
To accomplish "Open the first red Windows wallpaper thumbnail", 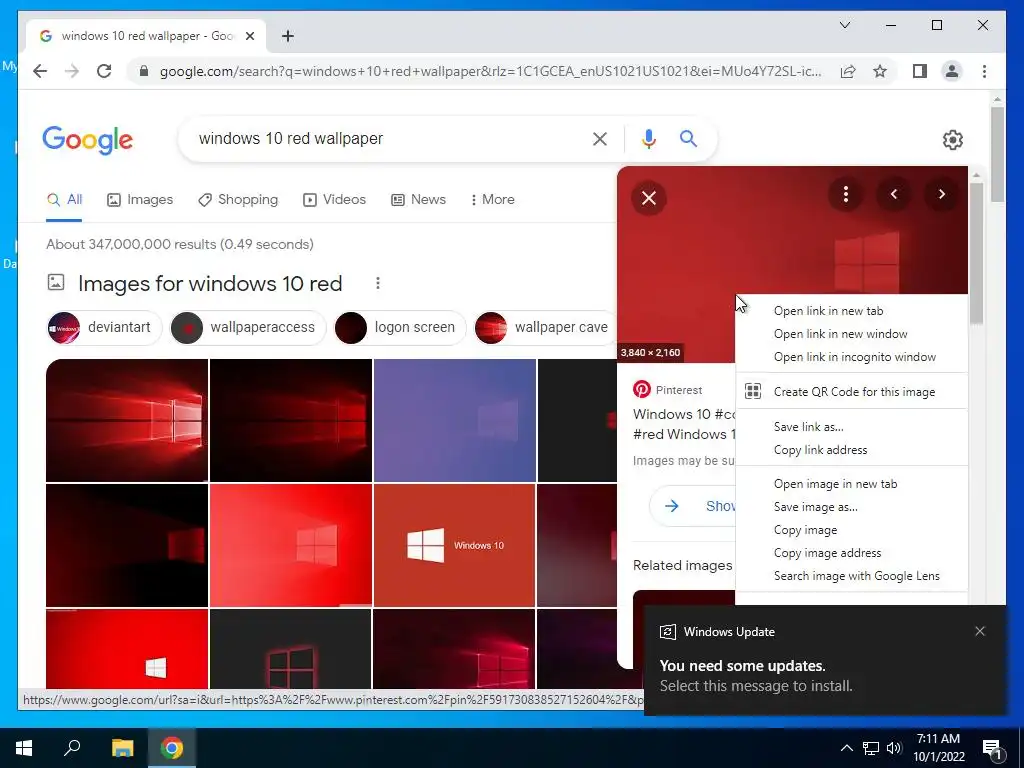I will coord(127,420).
